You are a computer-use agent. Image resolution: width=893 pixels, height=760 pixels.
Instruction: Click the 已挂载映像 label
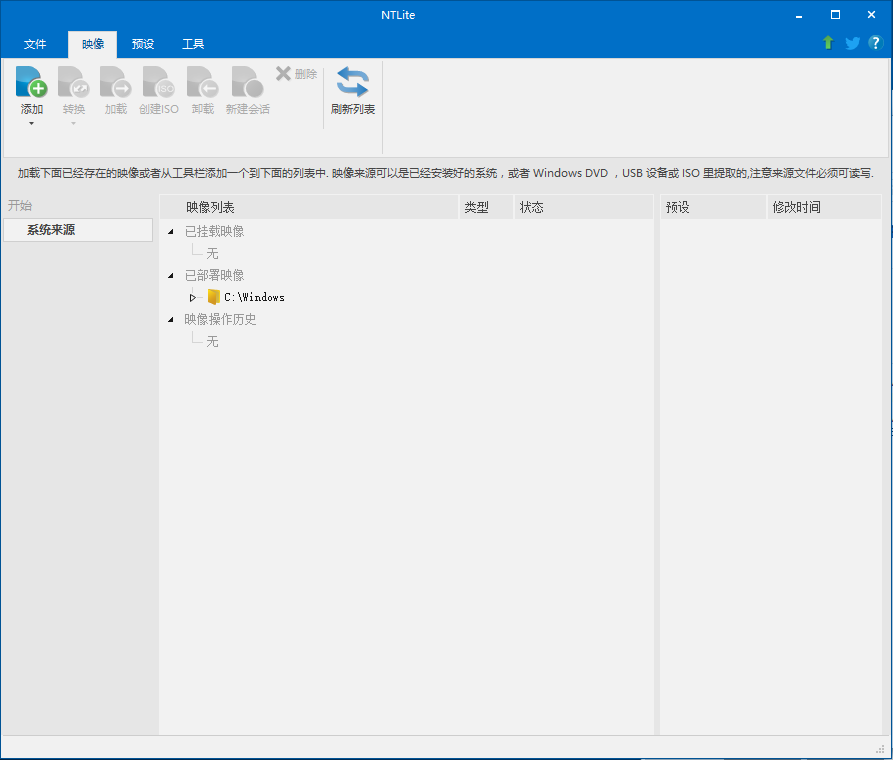(214, 231)
